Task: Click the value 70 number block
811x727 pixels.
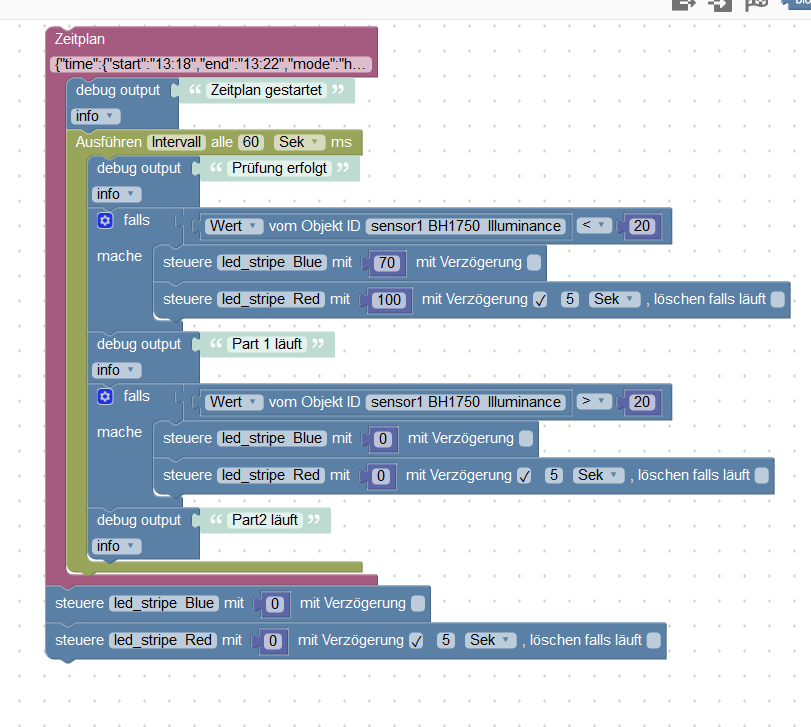Action: [387, 263]
